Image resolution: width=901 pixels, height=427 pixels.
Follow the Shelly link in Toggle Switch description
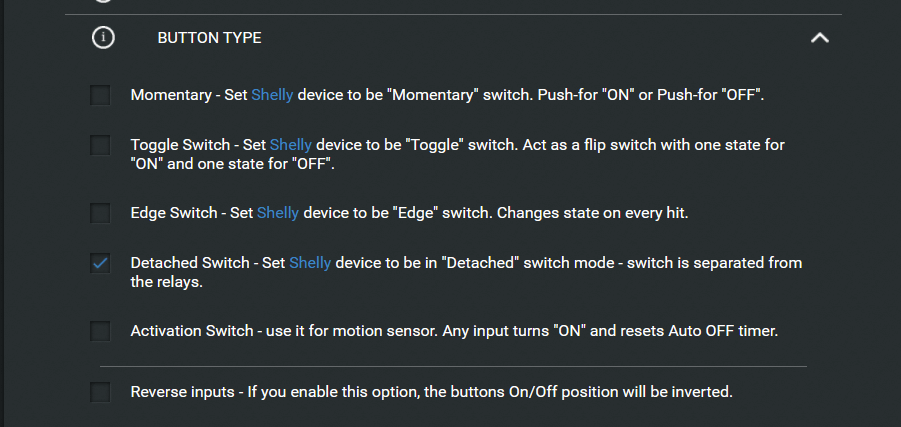(290, 145)
